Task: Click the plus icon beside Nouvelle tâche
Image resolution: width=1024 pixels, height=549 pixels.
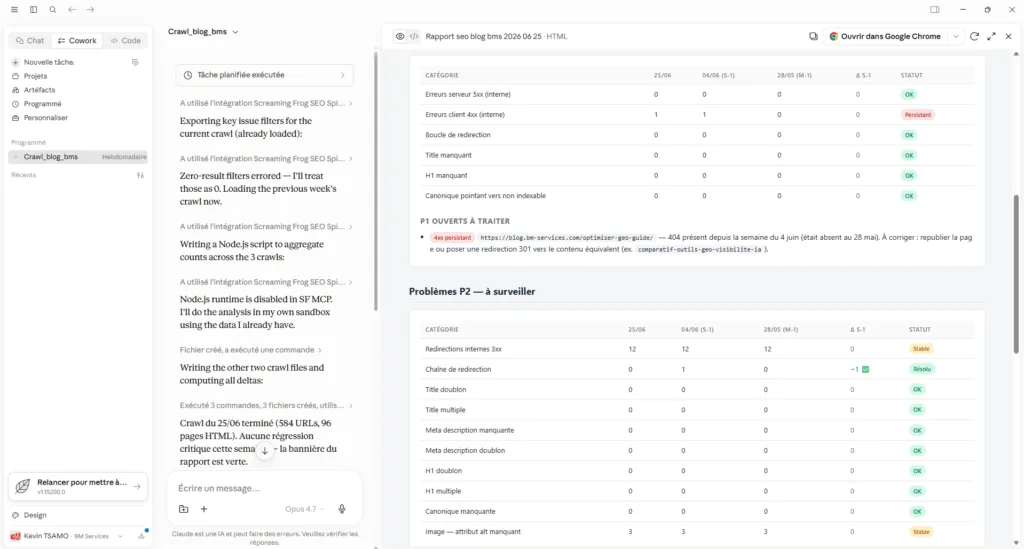Action: [16, 62]
